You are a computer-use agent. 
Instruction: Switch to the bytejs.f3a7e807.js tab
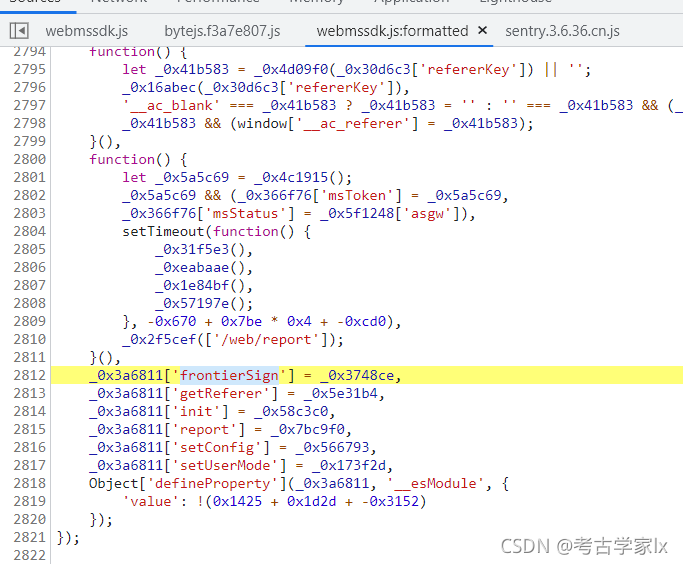coord(222,31)
